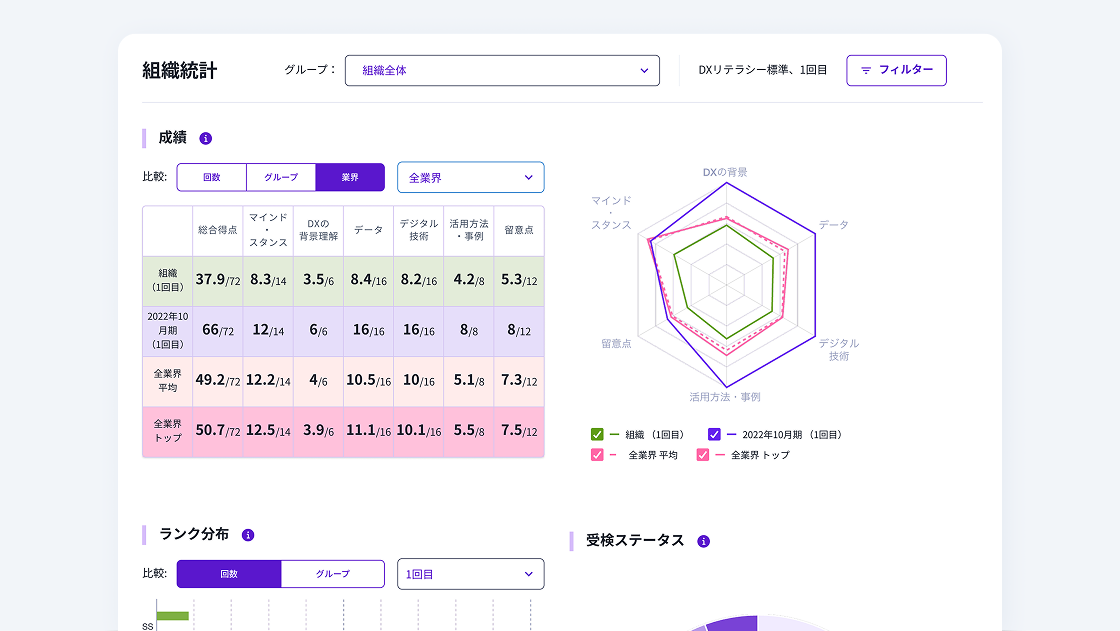1120x631 pixels.
Task: Click the 49.2/72 total score cell
Action: [x=218, y=381]
